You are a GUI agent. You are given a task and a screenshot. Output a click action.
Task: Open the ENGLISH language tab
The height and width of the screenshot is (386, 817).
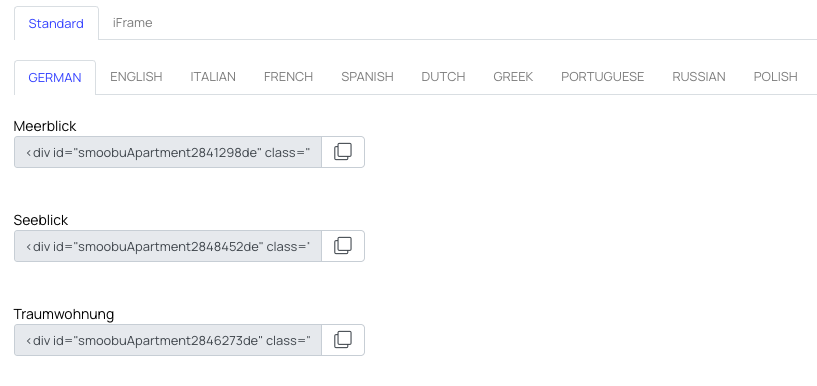tap(136, 77)
